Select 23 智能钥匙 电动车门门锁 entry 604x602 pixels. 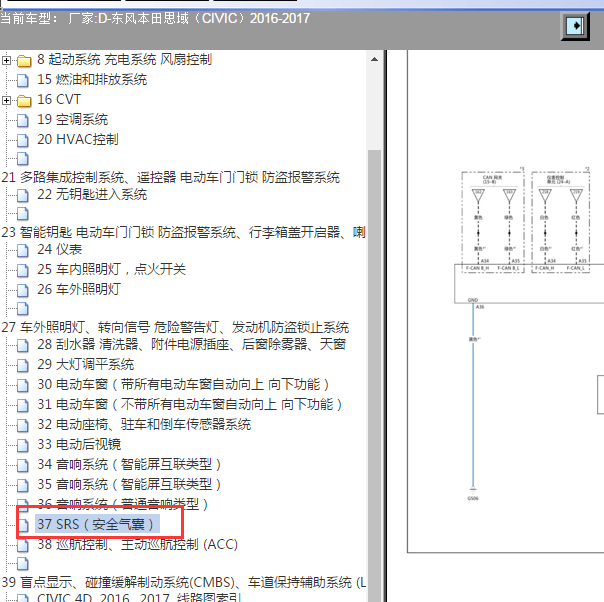183,233
